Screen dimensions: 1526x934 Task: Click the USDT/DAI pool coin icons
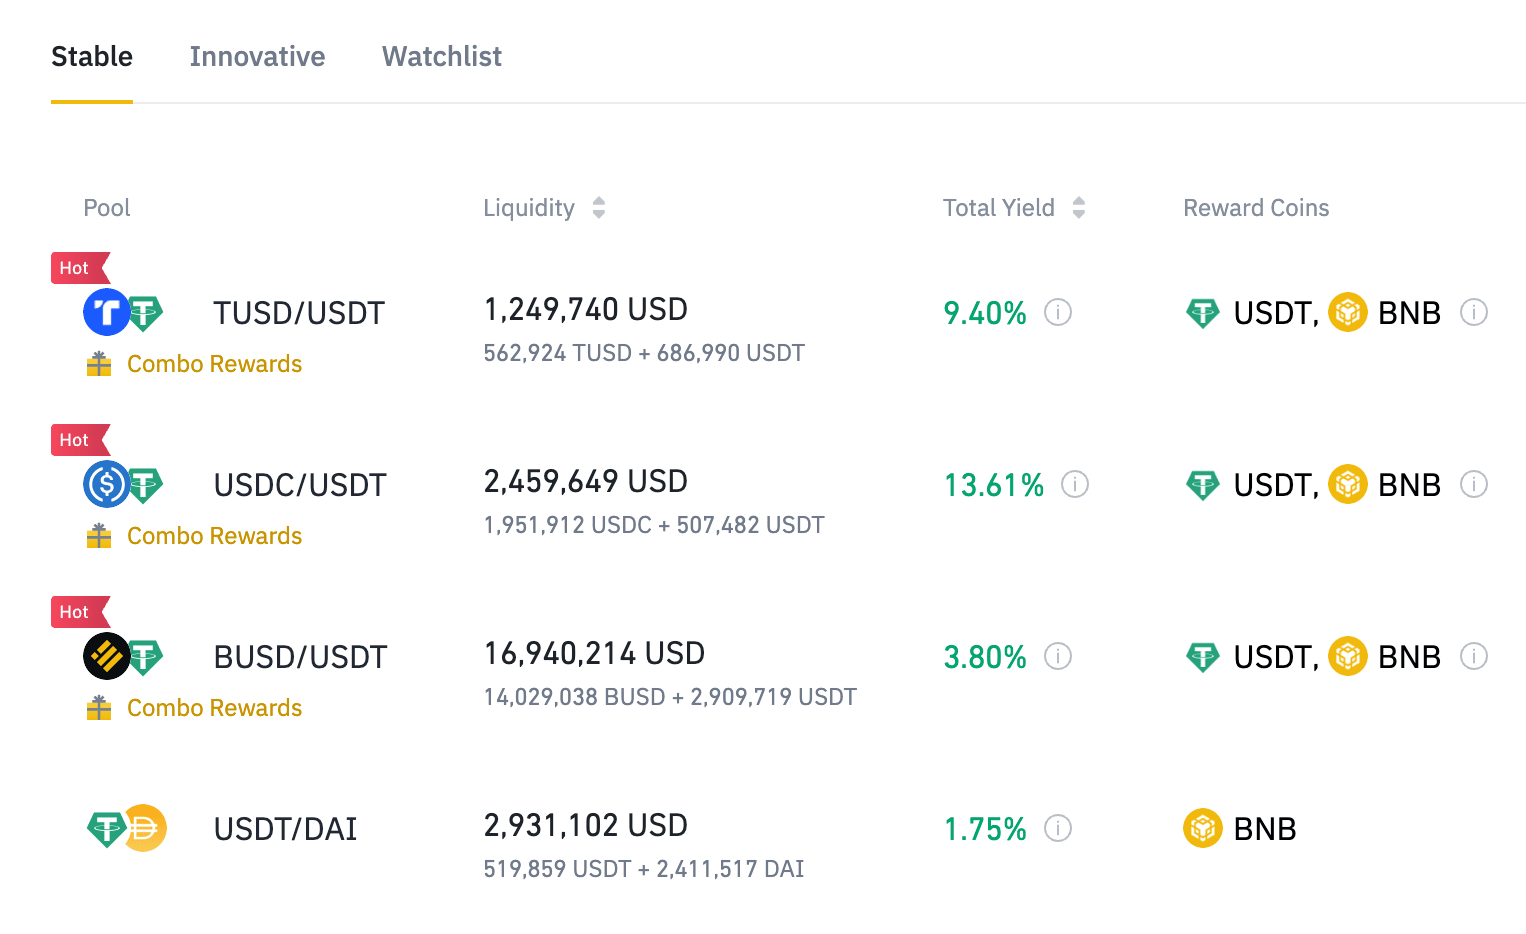[126, 828]
